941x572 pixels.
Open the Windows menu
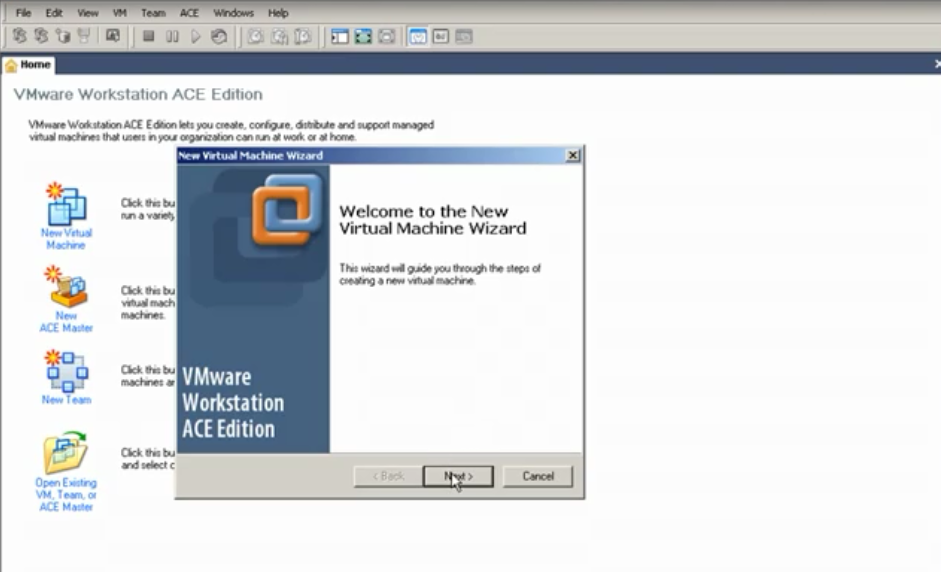pos(233,13)
